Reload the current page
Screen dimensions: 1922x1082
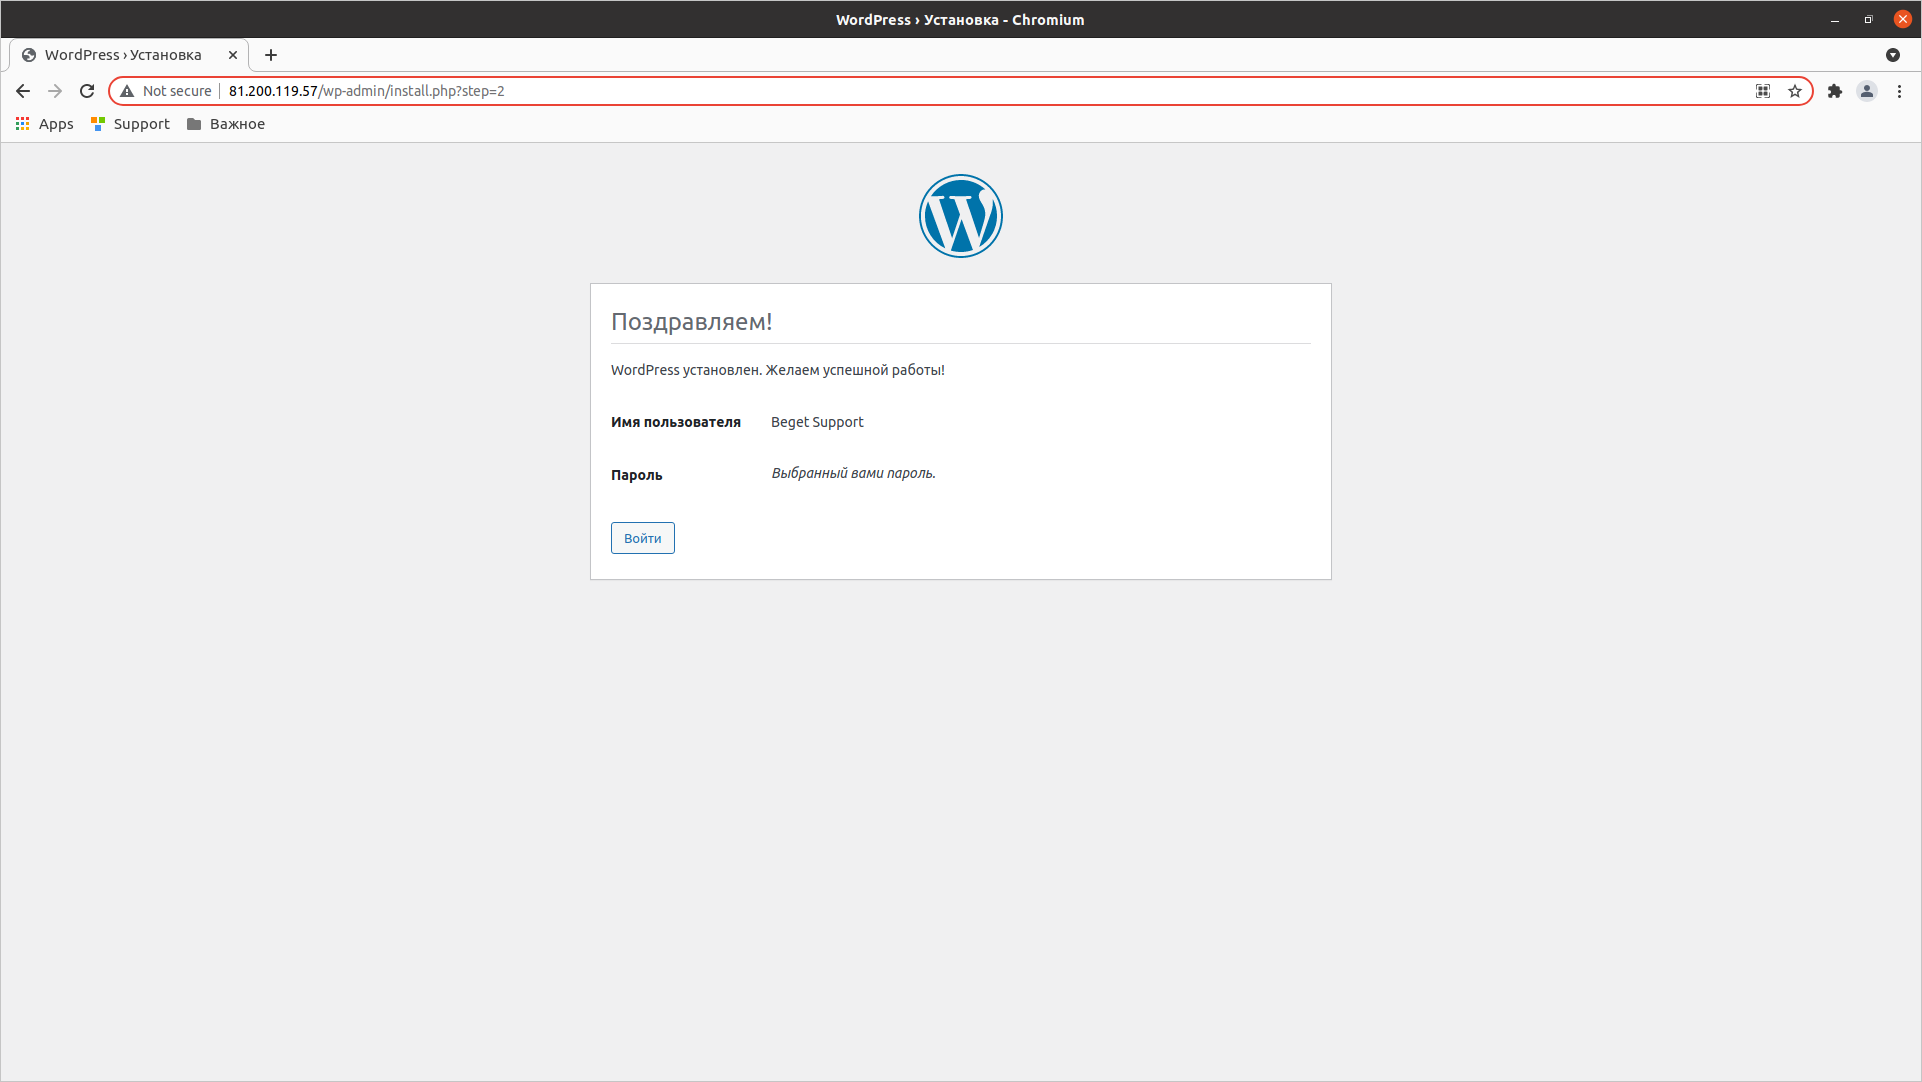point(87,91)
